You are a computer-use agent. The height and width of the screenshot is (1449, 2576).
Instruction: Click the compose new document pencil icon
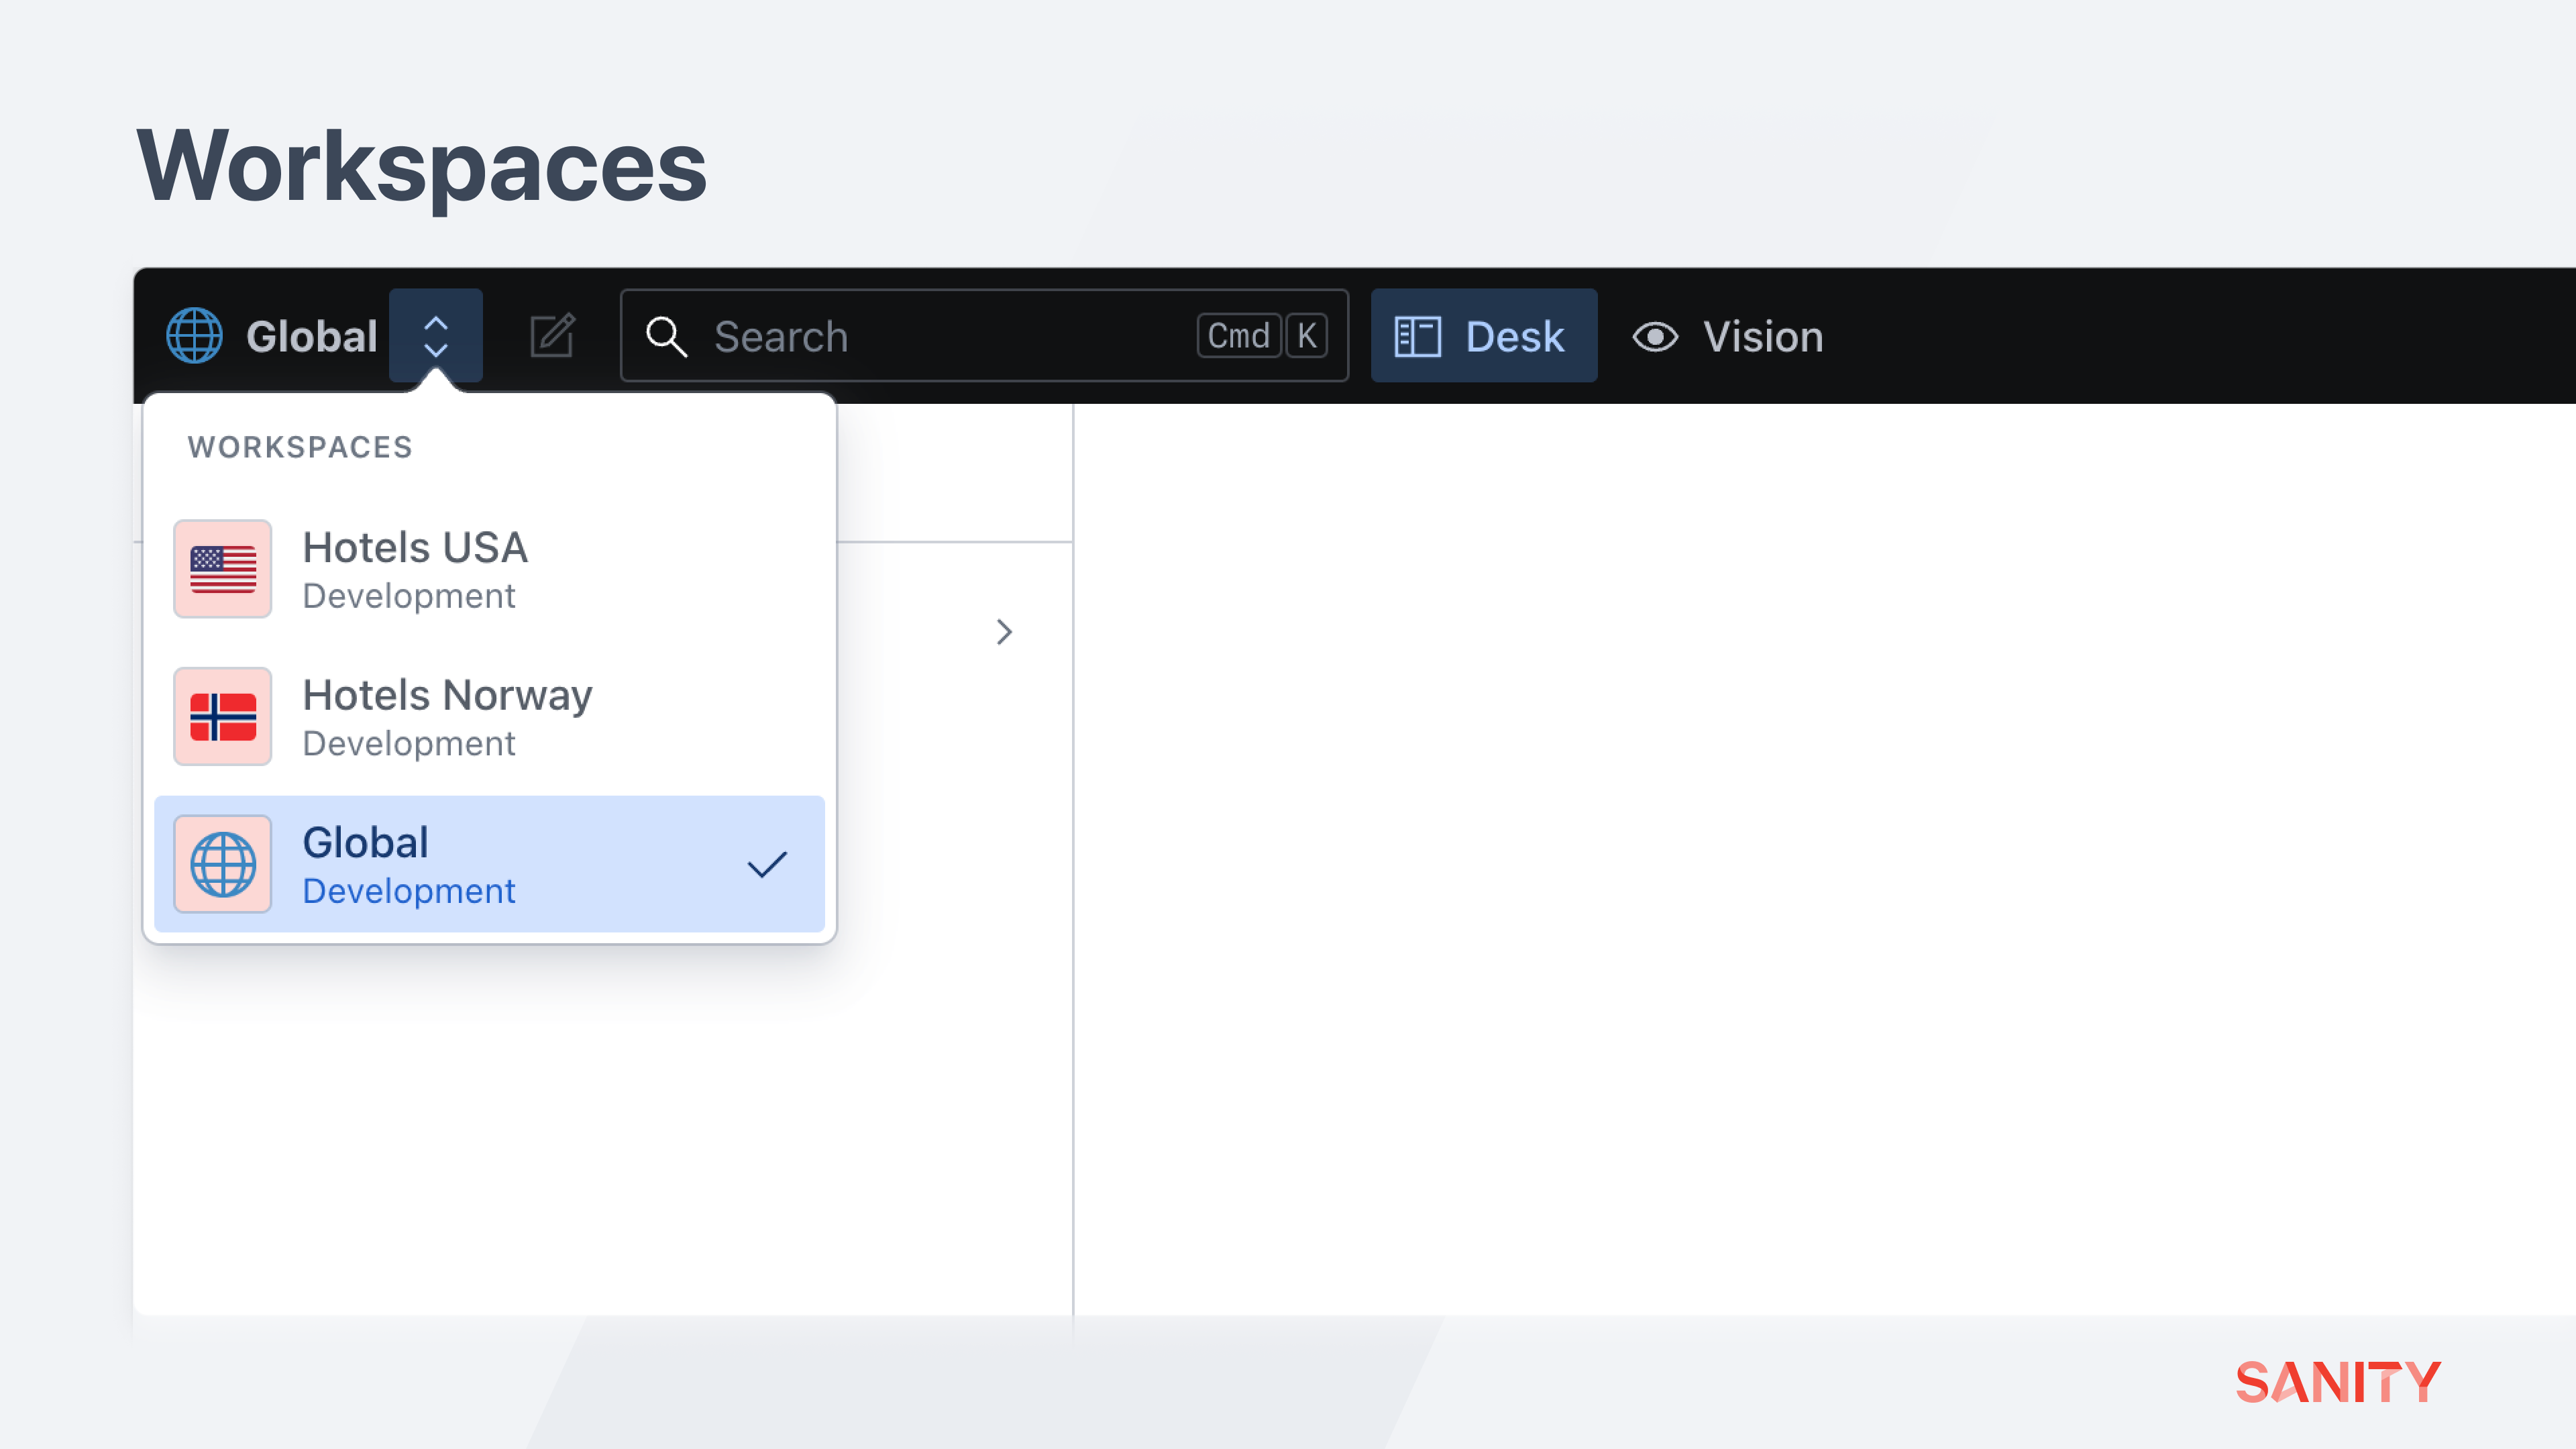552,336
